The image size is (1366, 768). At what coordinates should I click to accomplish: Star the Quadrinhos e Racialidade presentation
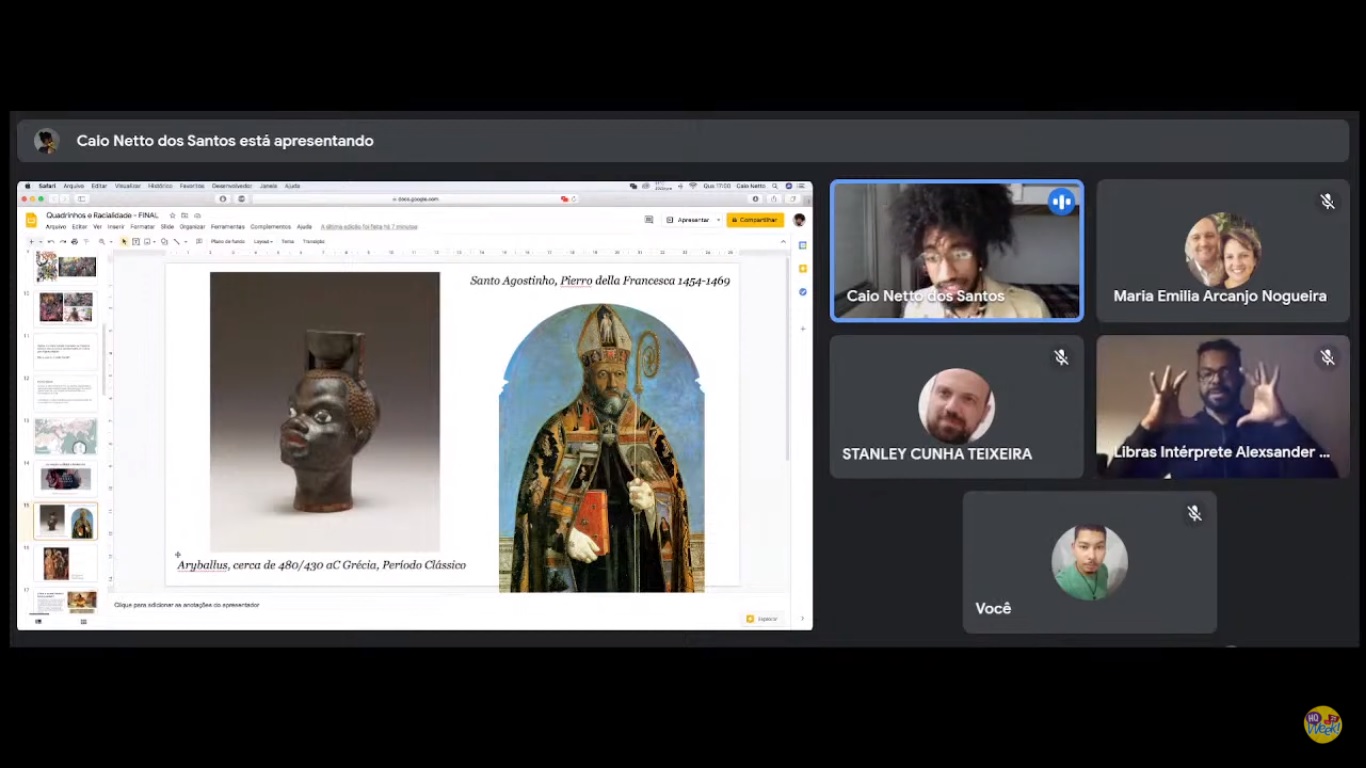tap(172, 215)
